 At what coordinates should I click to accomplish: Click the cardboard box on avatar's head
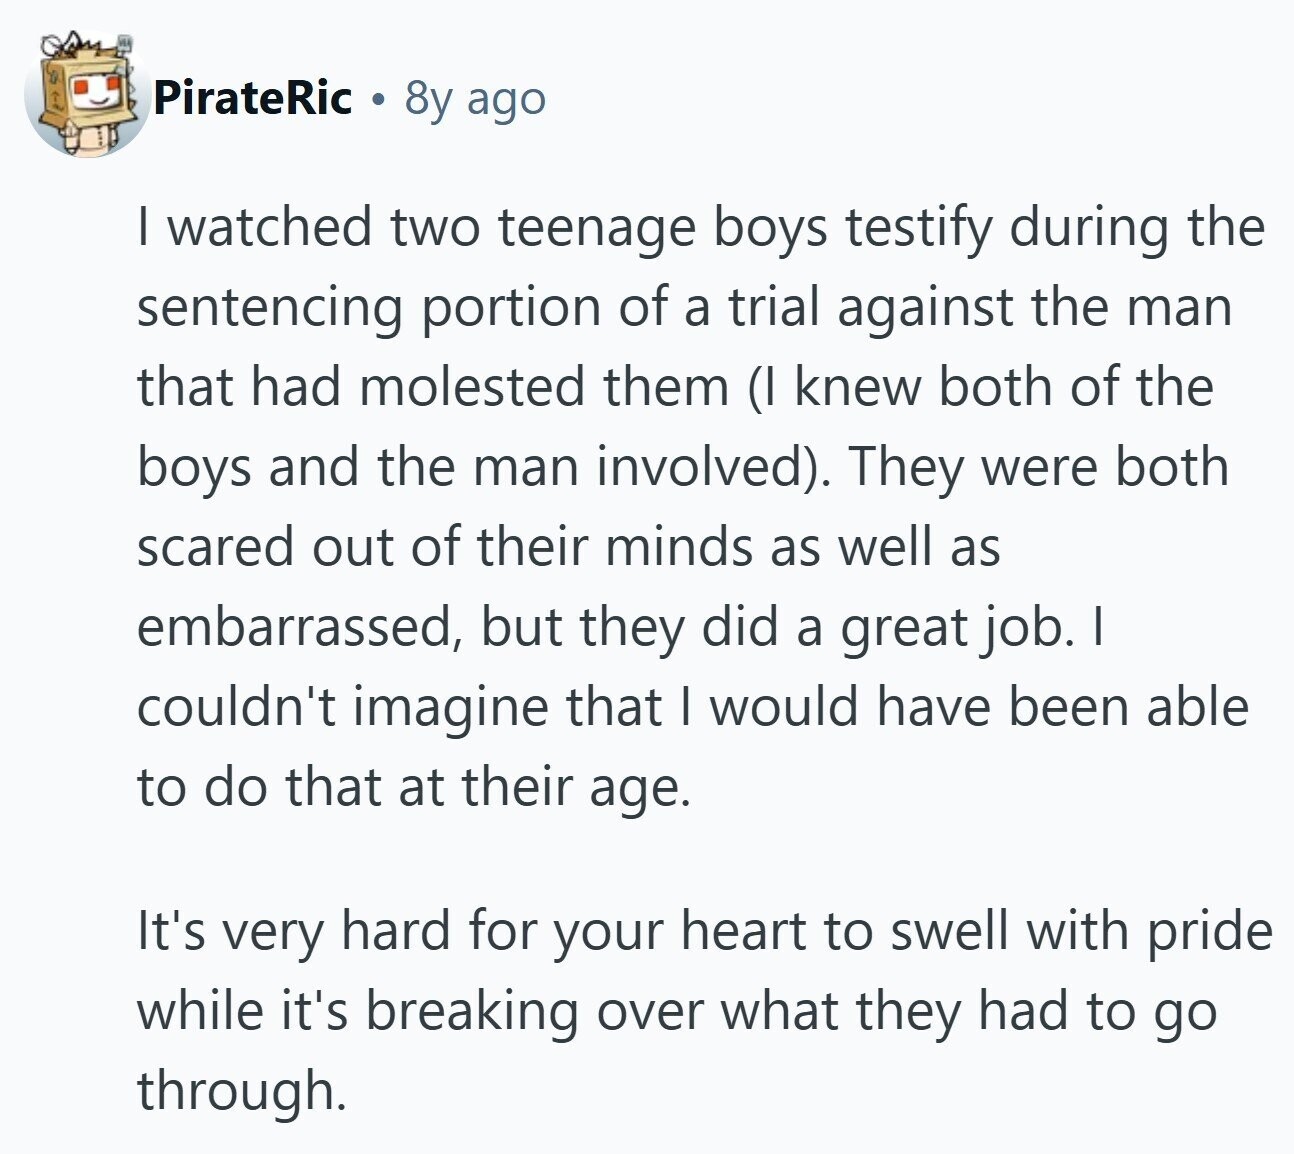(x=86, y=86)
